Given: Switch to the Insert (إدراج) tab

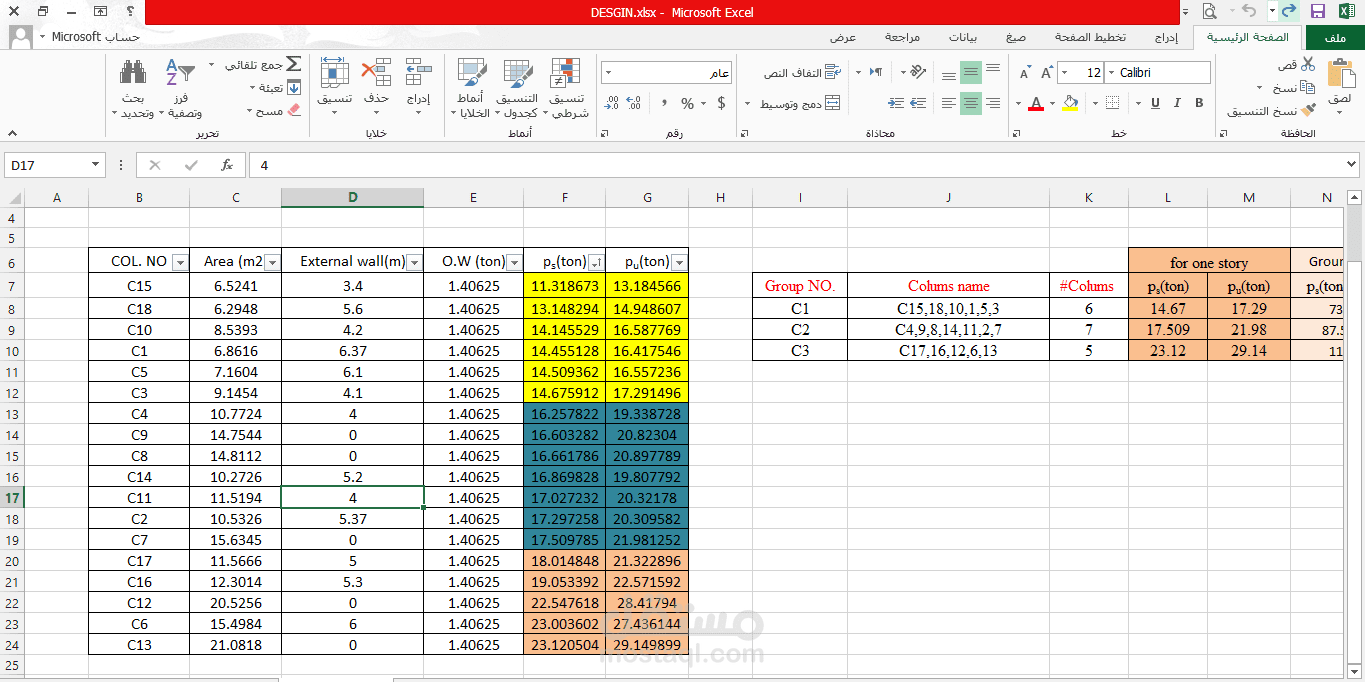Looking at the screenshot, I should 1166,37.
